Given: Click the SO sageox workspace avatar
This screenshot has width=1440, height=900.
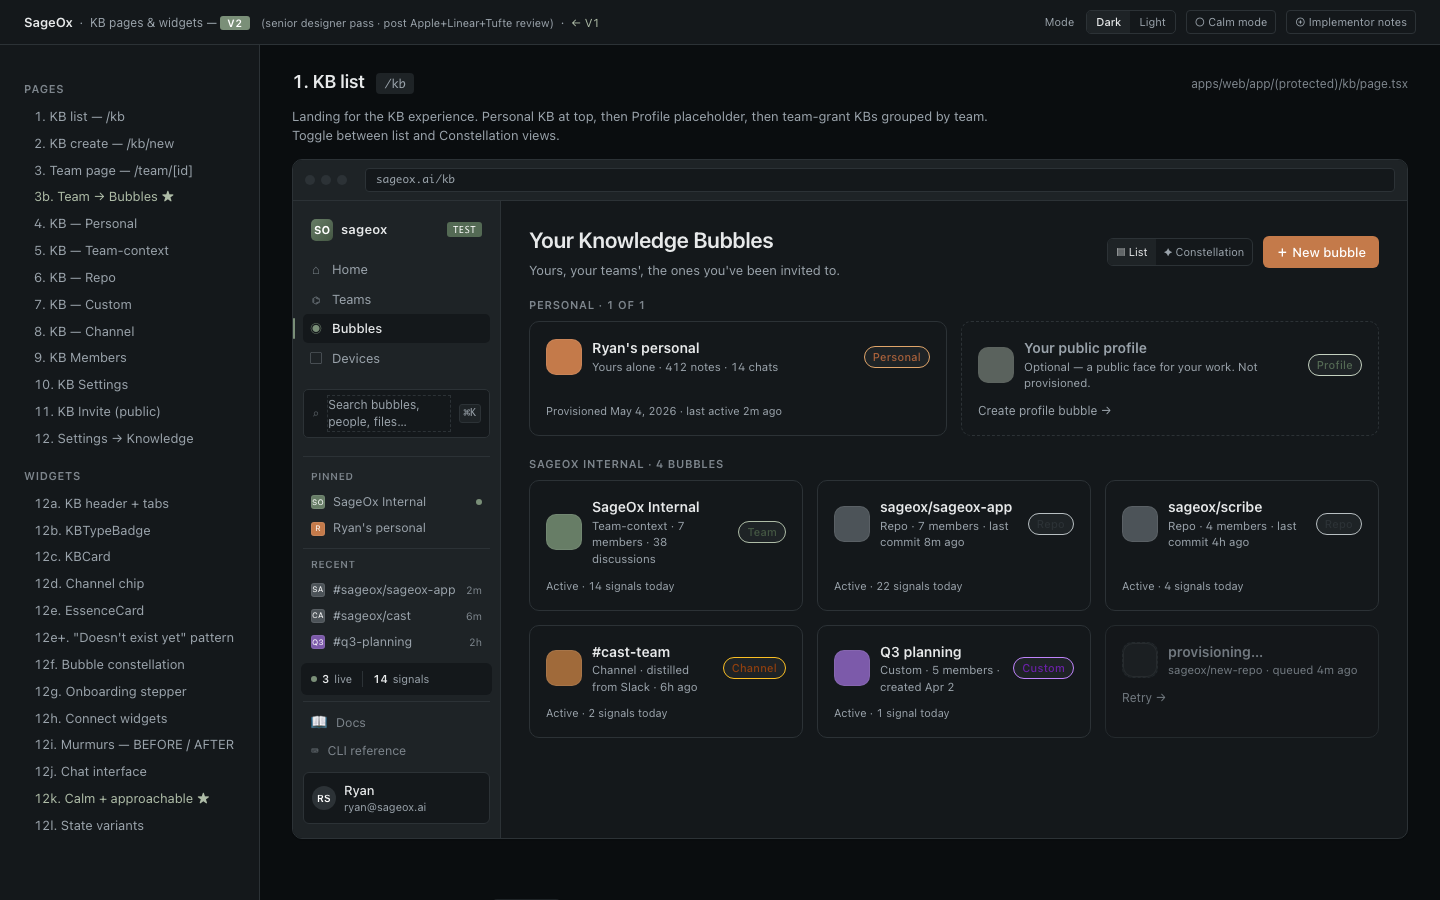Looking at the screenshot, I should point(322,229).
